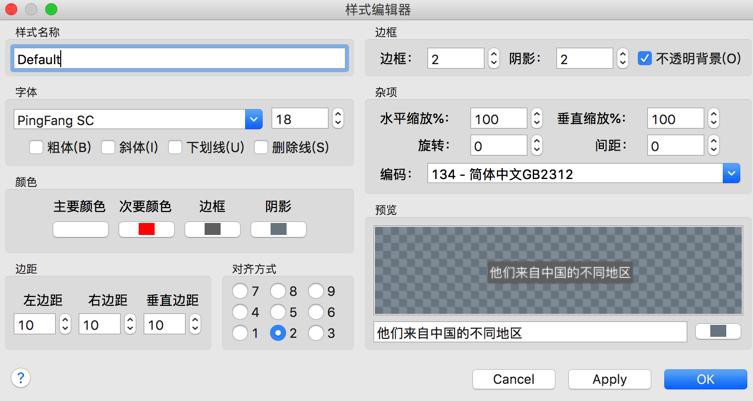
Task: Click the Apply button
Action: [x=609, y=379]
